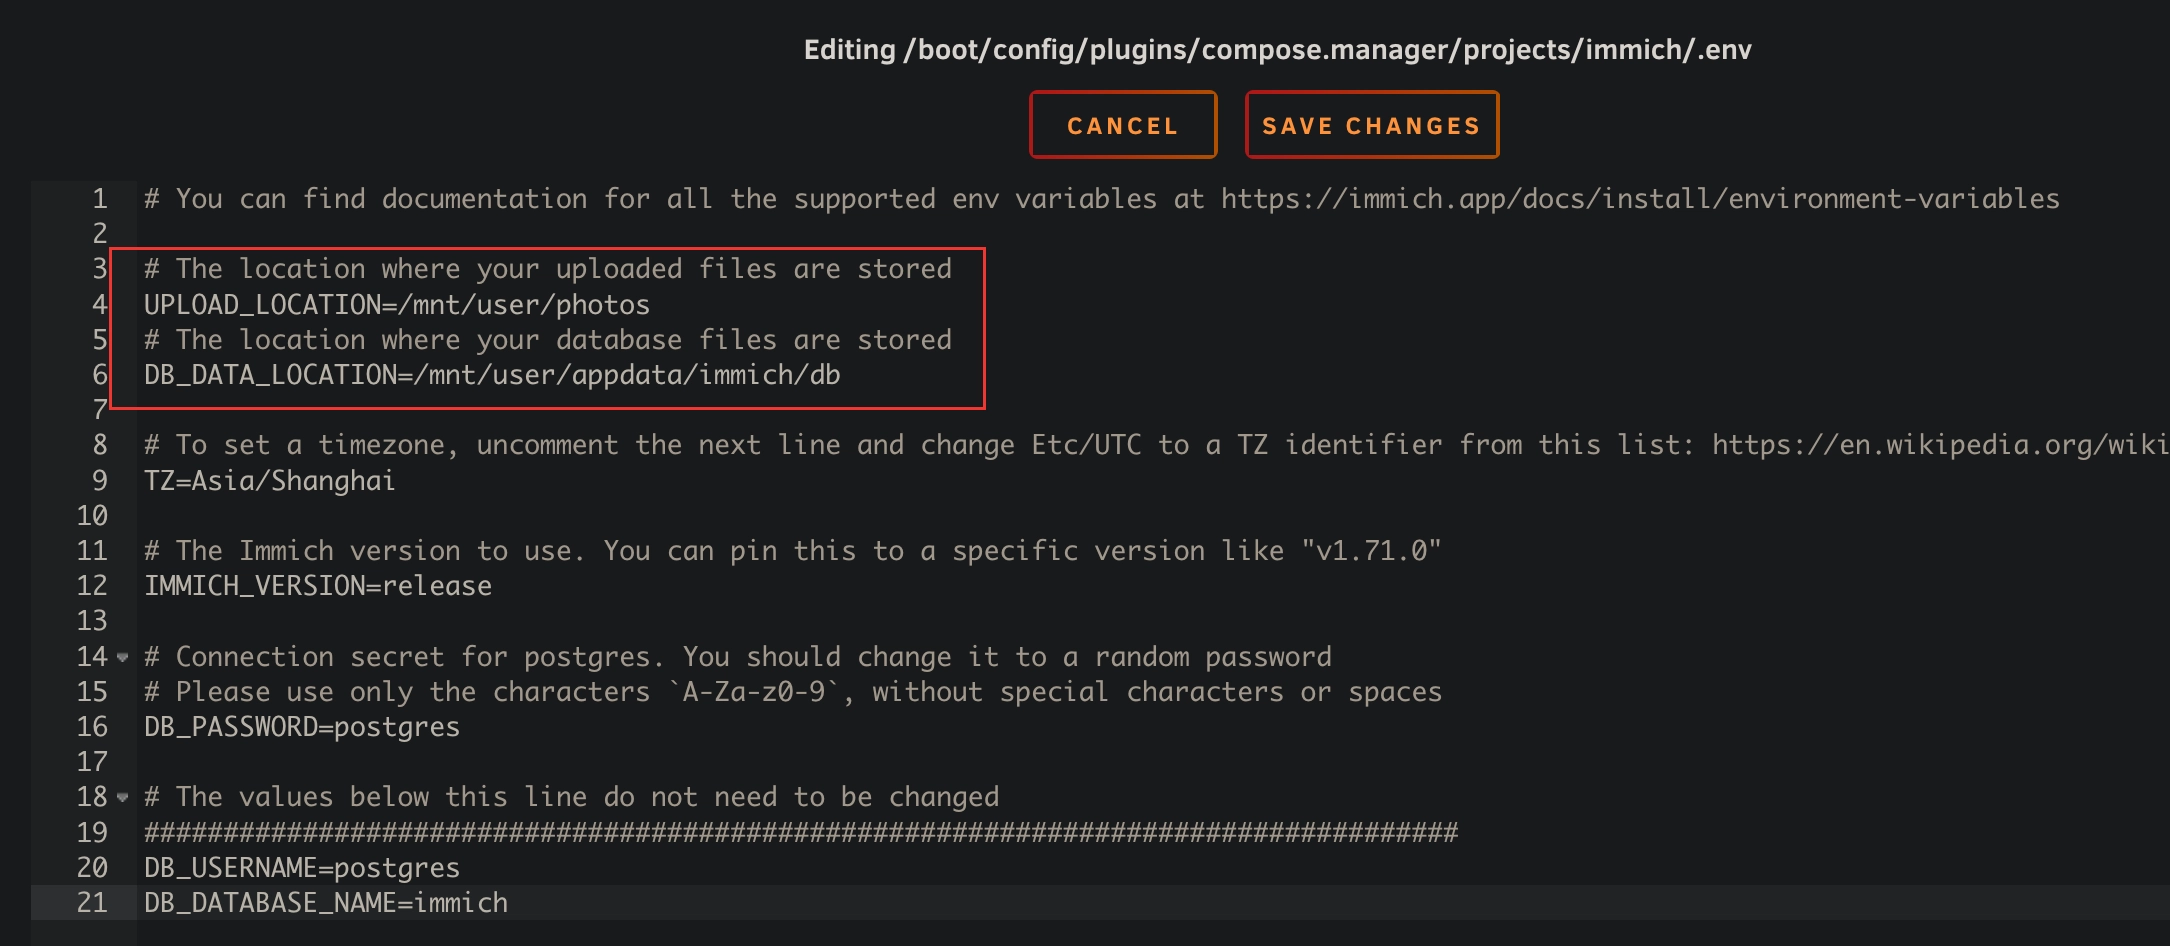Click line number 16 in the gutter

[92, 727]
